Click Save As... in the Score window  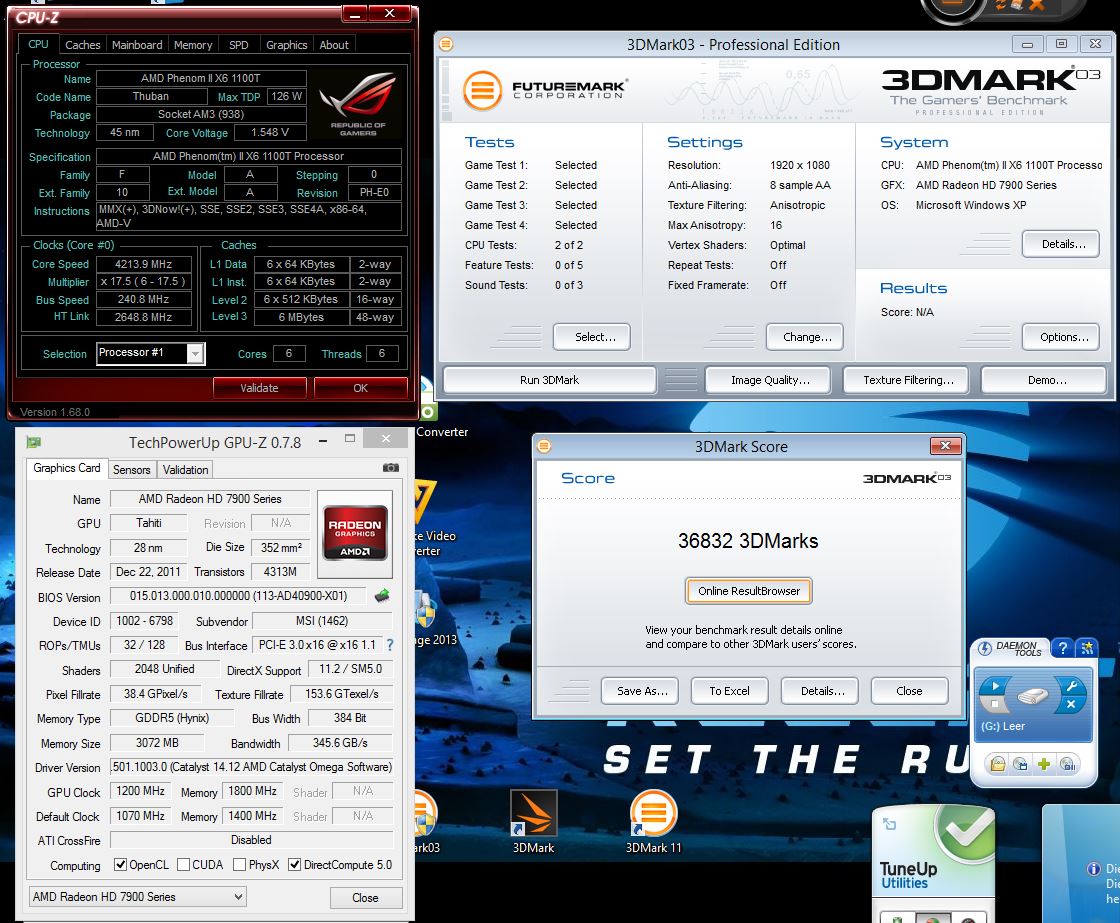[640, 691]
